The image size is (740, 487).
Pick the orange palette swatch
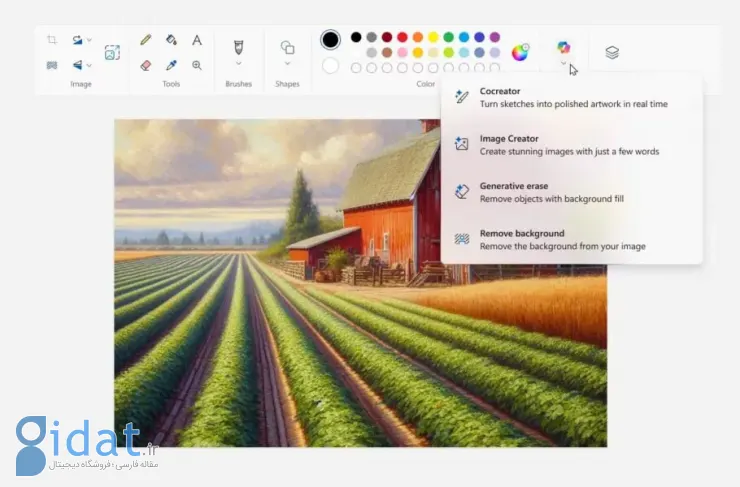click(x=418, y=37)
